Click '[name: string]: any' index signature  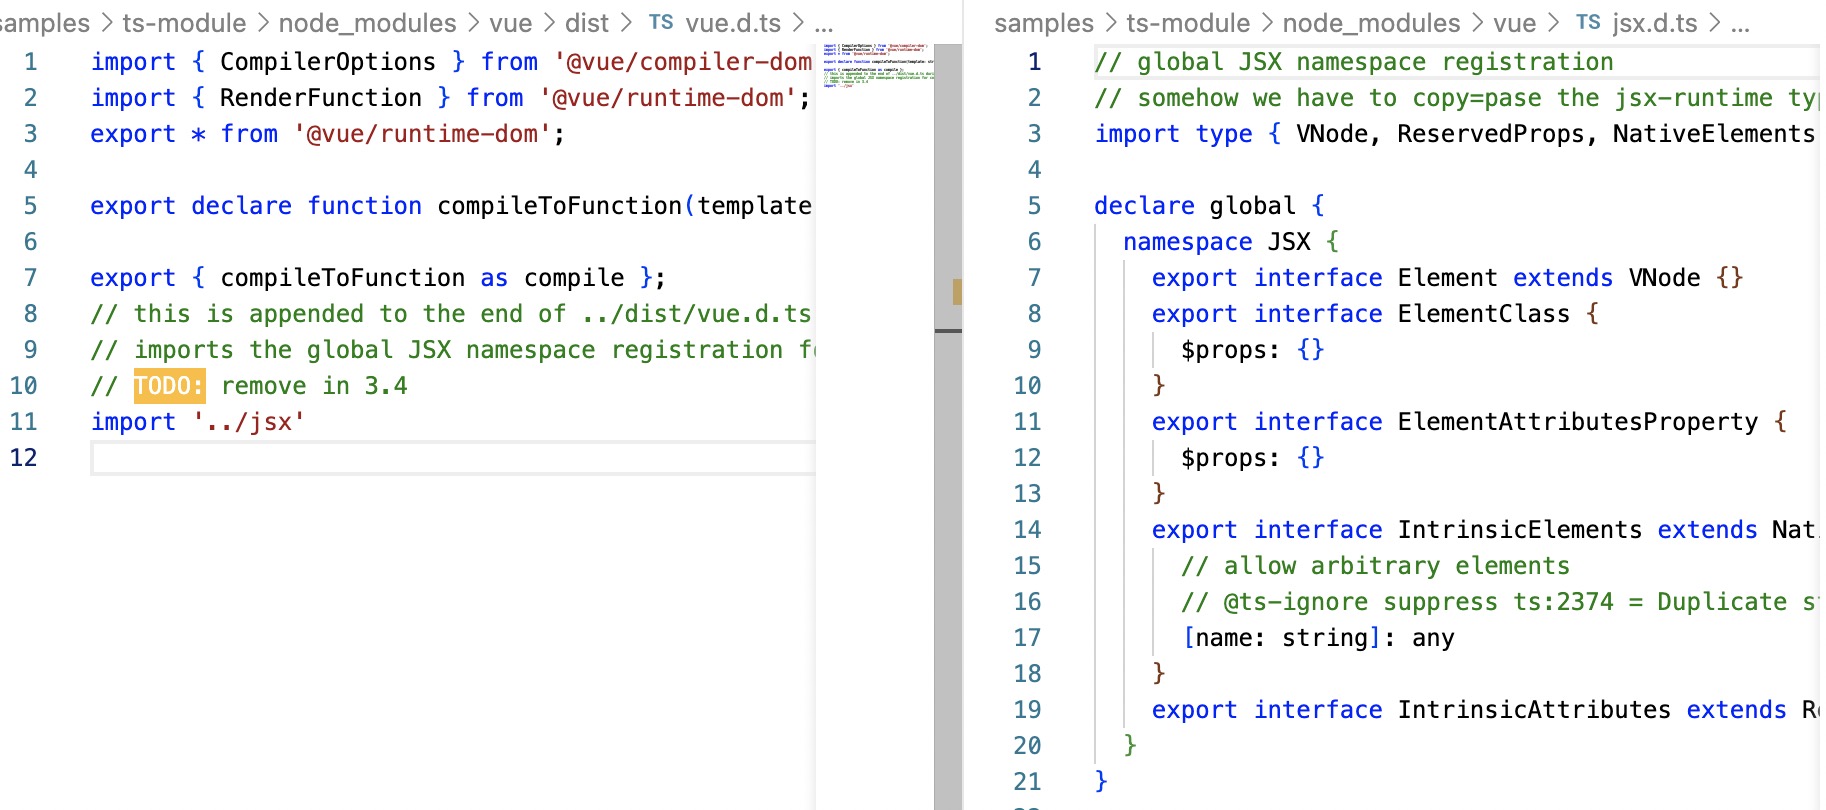click(1317, 638)
